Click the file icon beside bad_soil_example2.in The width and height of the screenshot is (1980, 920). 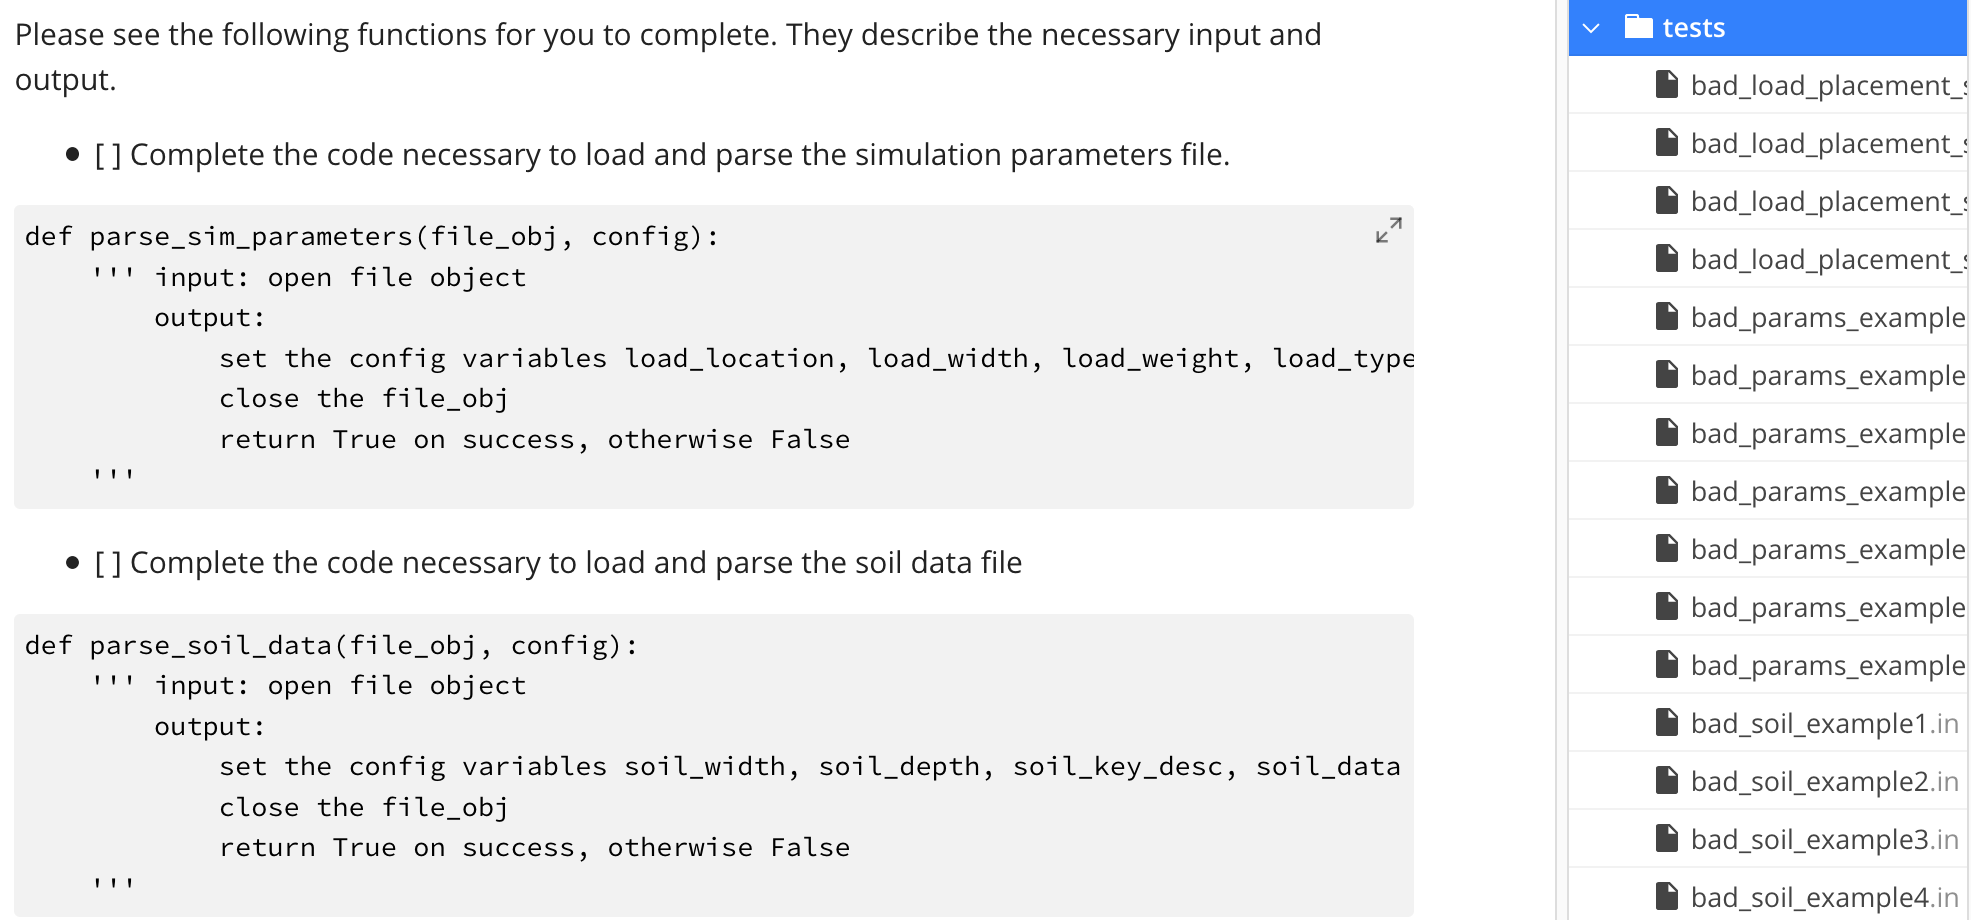pyautogui.click(x=1666, y=780)
